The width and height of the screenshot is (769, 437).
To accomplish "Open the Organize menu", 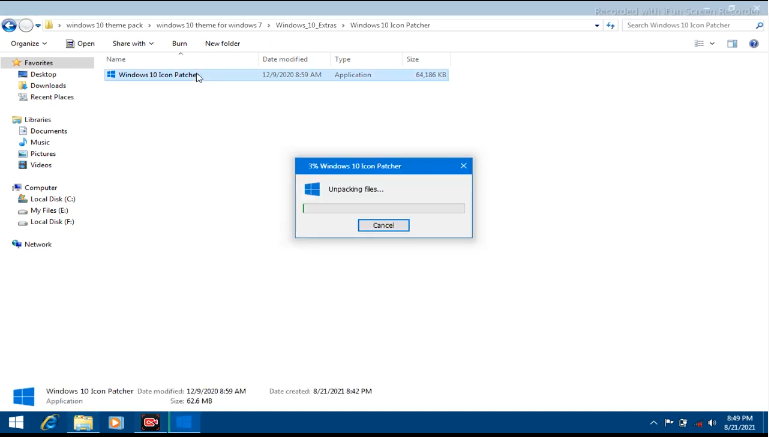I will pyautogui.click(x=29, y=43).
